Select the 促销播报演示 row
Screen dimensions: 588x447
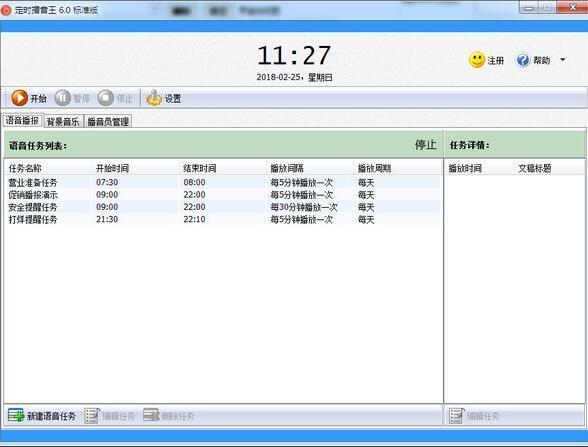coord(223,195)
